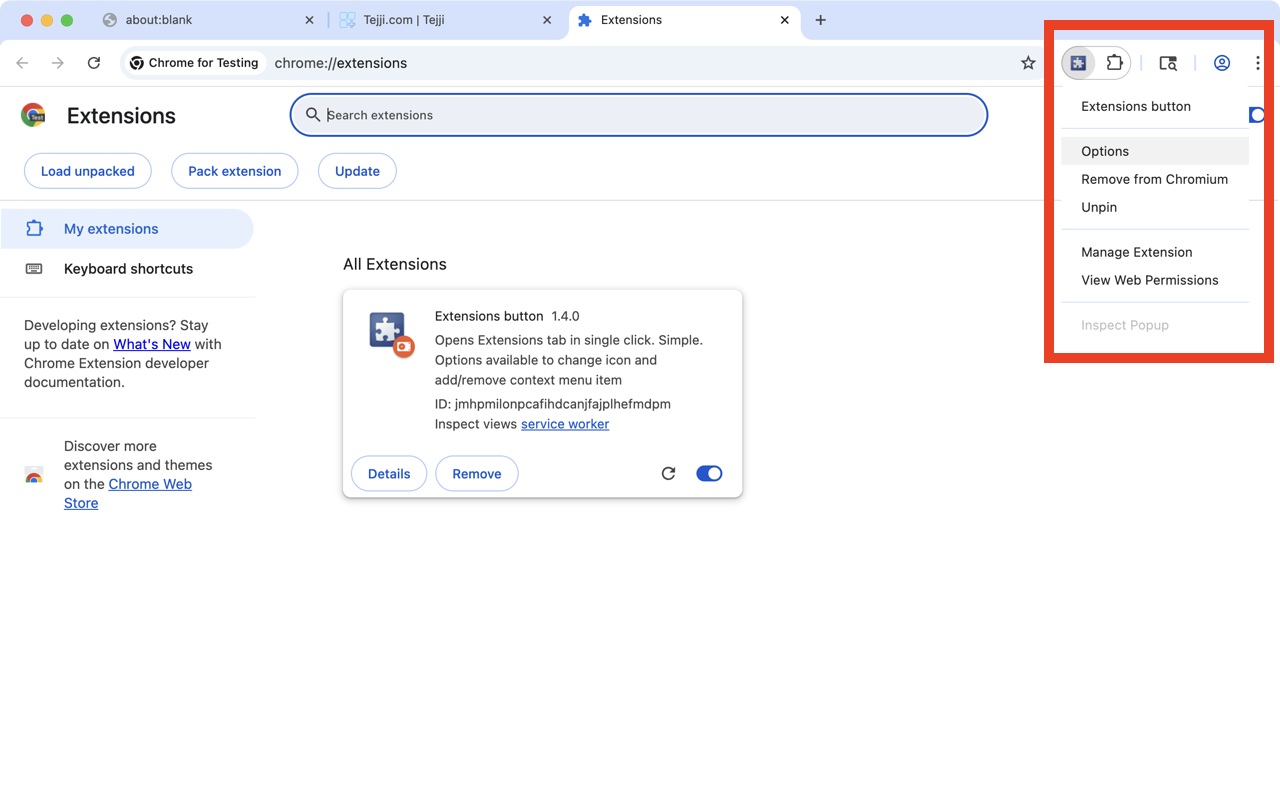The width and height of the screenshot is (1280, 800).
Task: Click the pinned Extensions button toolbar icon
Action: 1076,62
